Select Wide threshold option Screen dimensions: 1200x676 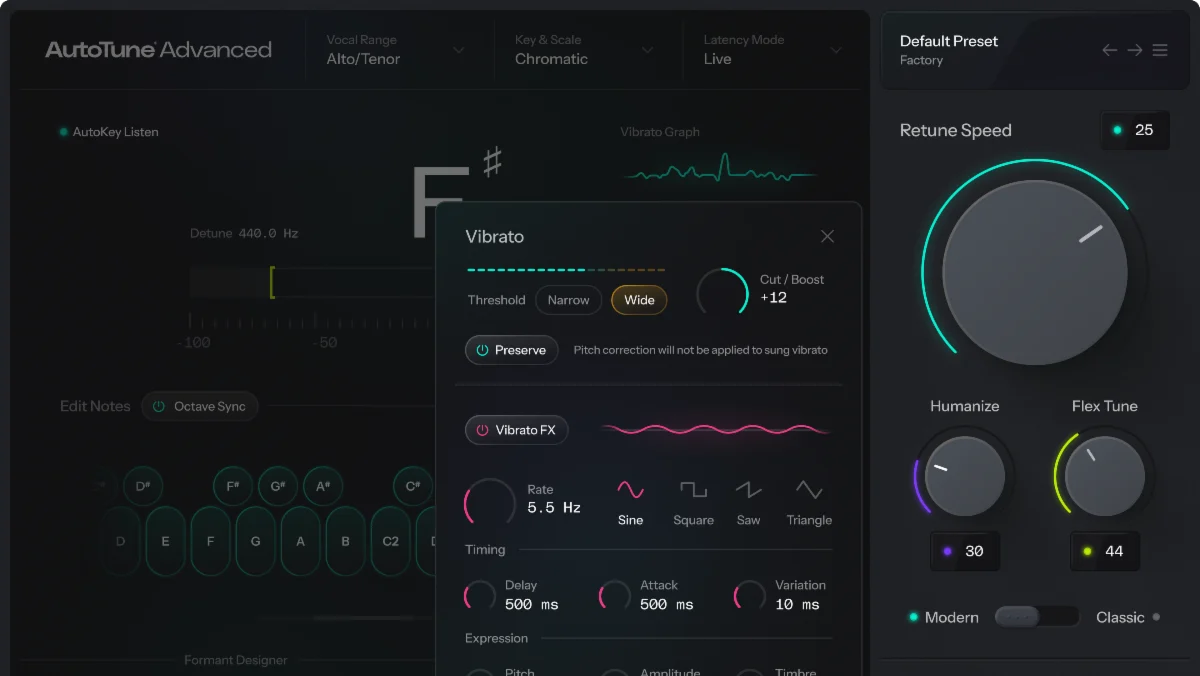click(x=639, y=300)
